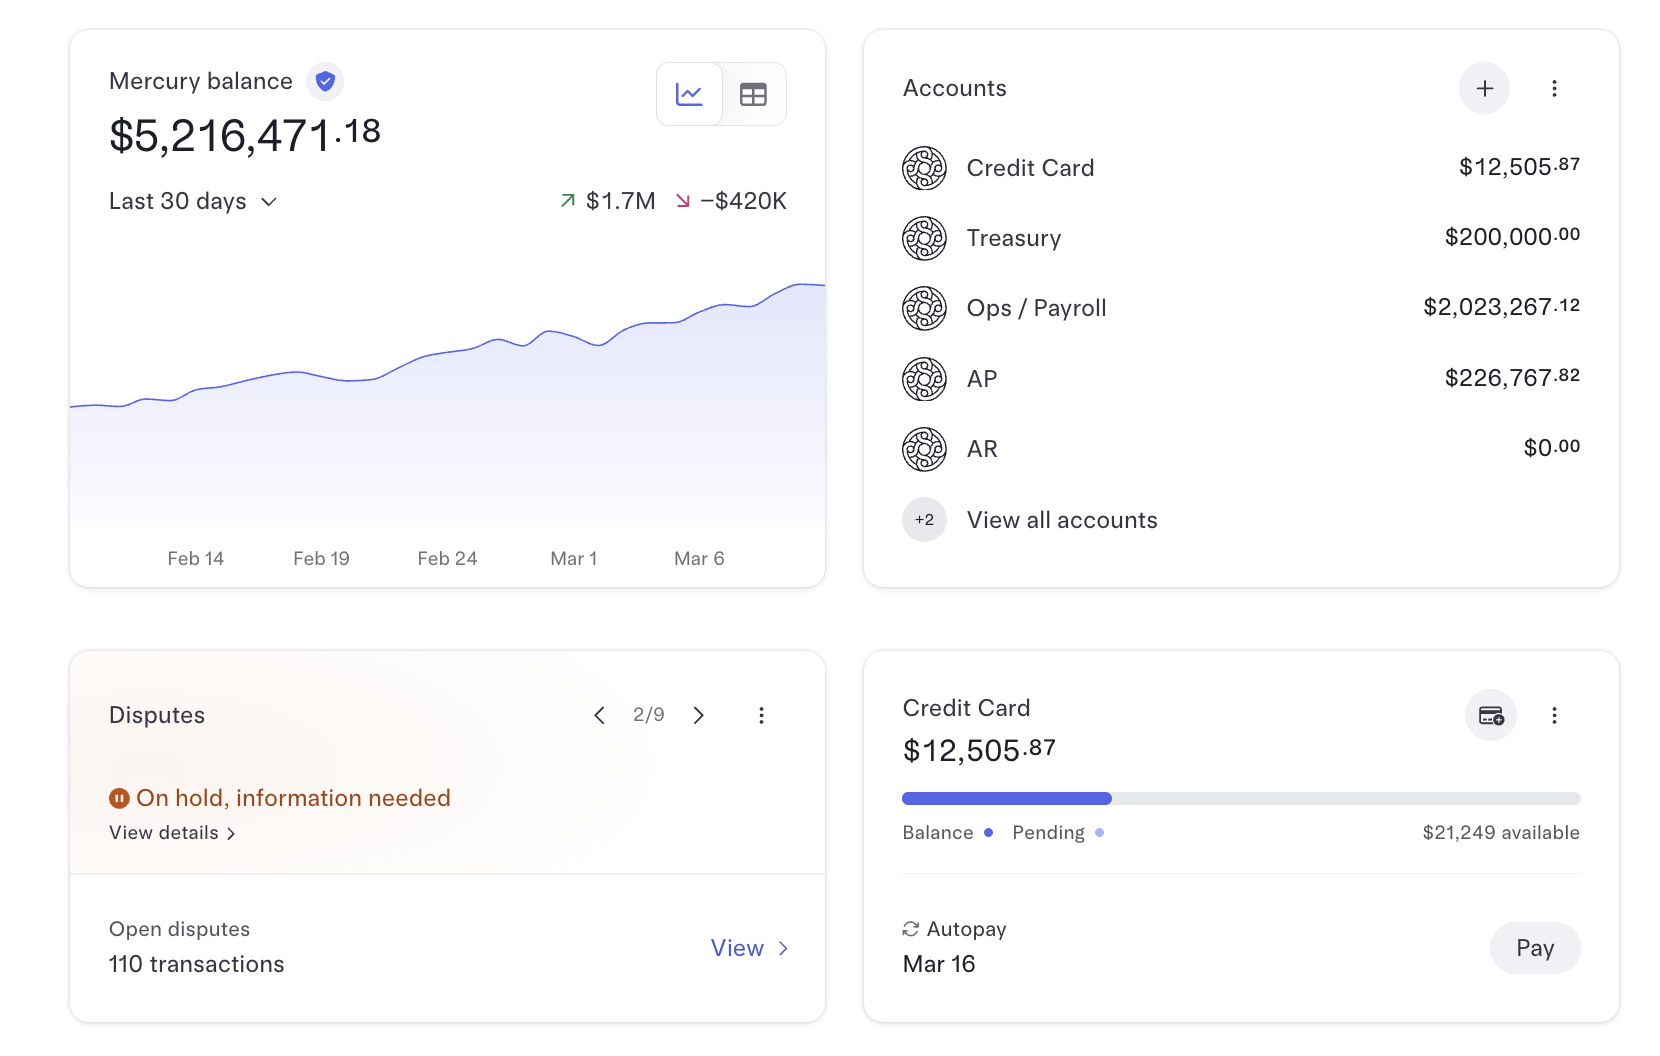Screen dimensions: 1660x1056
Task: Click the verified shield badge beside Mercury balance
Action: click(x=325, y=81)
